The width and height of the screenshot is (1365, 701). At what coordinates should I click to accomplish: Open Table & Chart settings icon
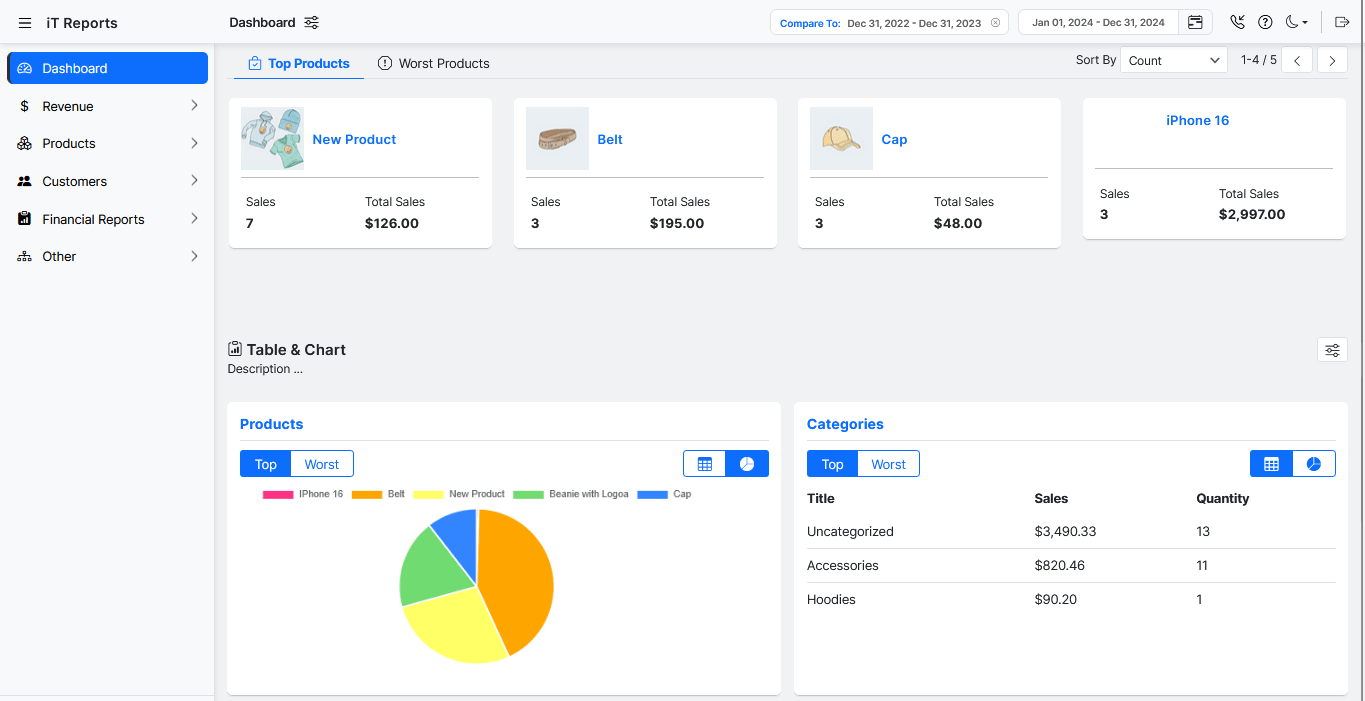coord(1332,350)
